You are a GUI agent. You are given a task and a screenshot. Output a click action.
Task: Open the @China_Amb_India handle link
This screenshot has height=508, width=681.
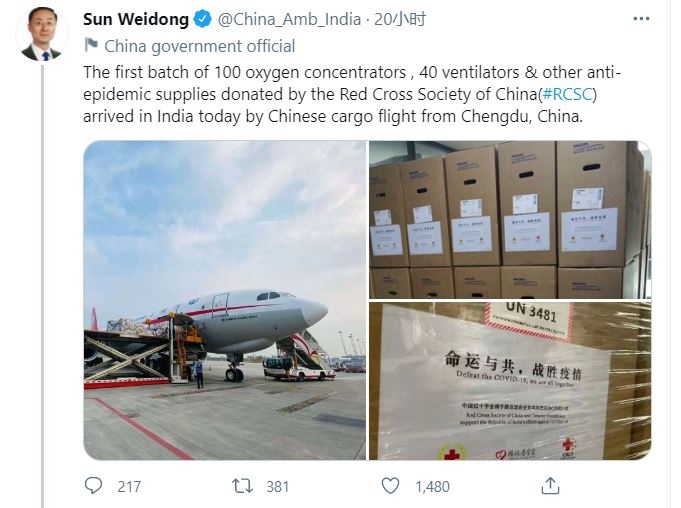(289, 20)
